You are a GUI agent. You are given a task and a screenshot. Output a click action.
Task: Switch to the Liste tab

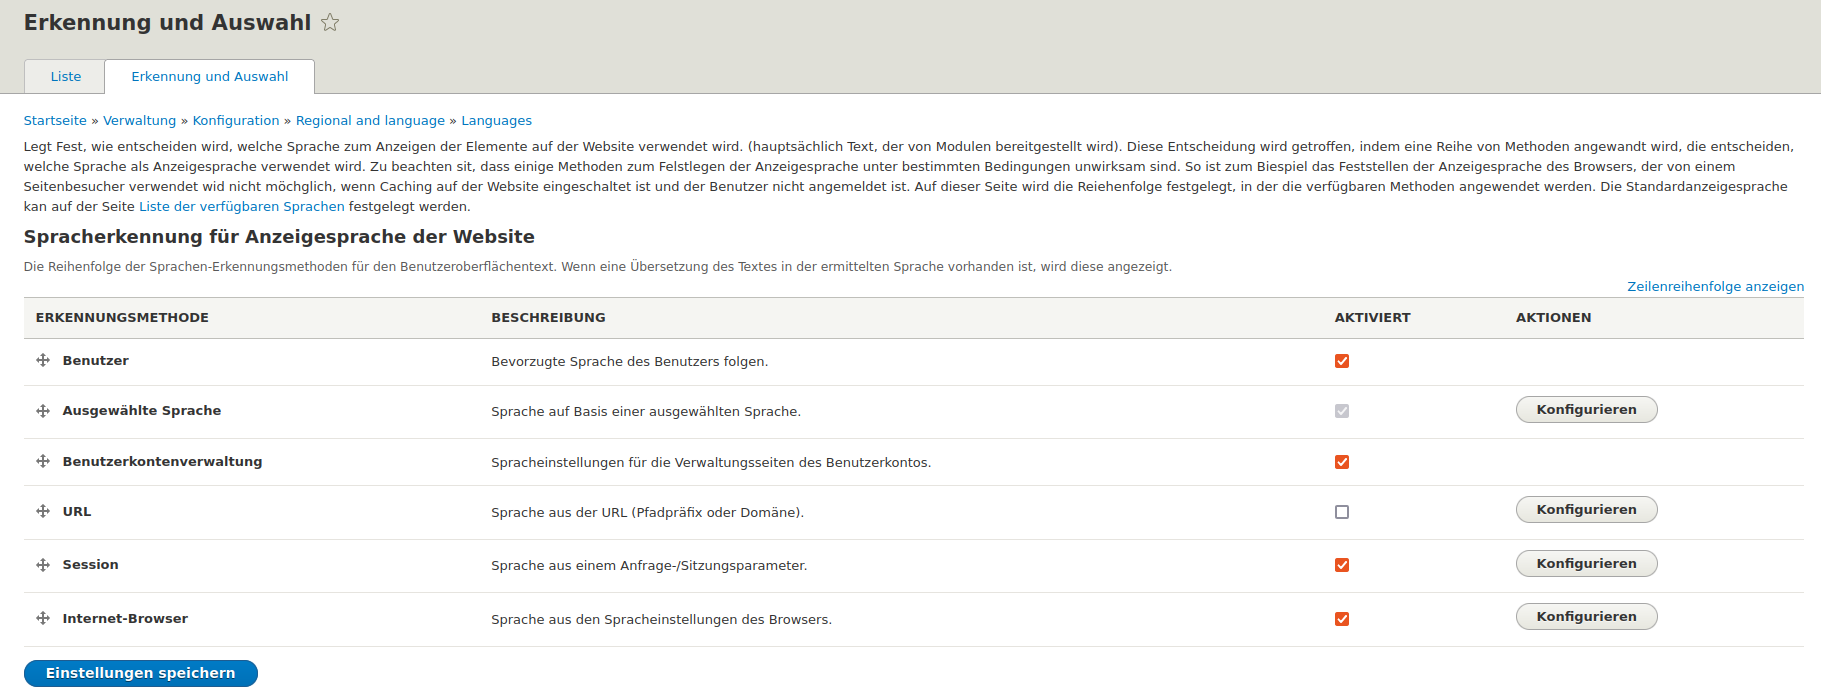(x=66, y=76)
